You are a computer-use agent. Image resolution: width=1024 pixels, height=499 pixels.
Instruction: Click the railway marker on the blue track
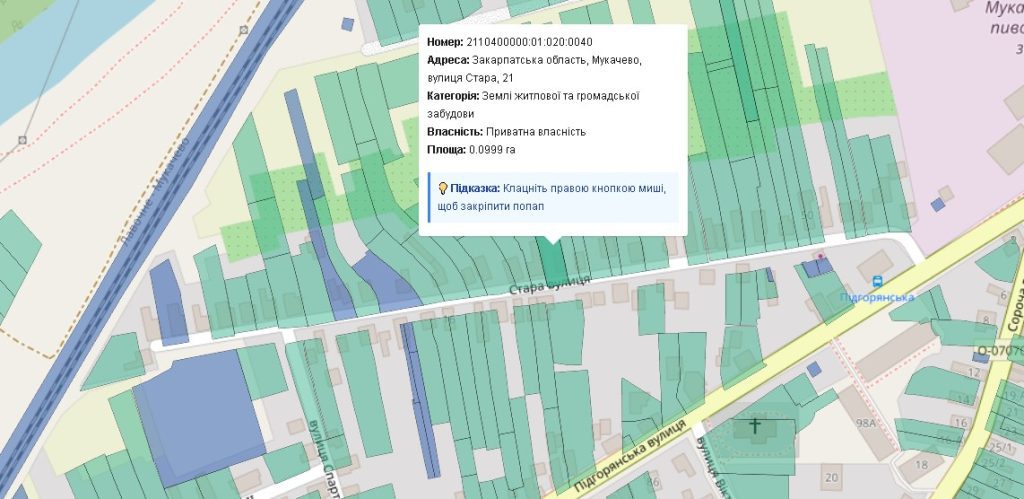tap(242, 30)
